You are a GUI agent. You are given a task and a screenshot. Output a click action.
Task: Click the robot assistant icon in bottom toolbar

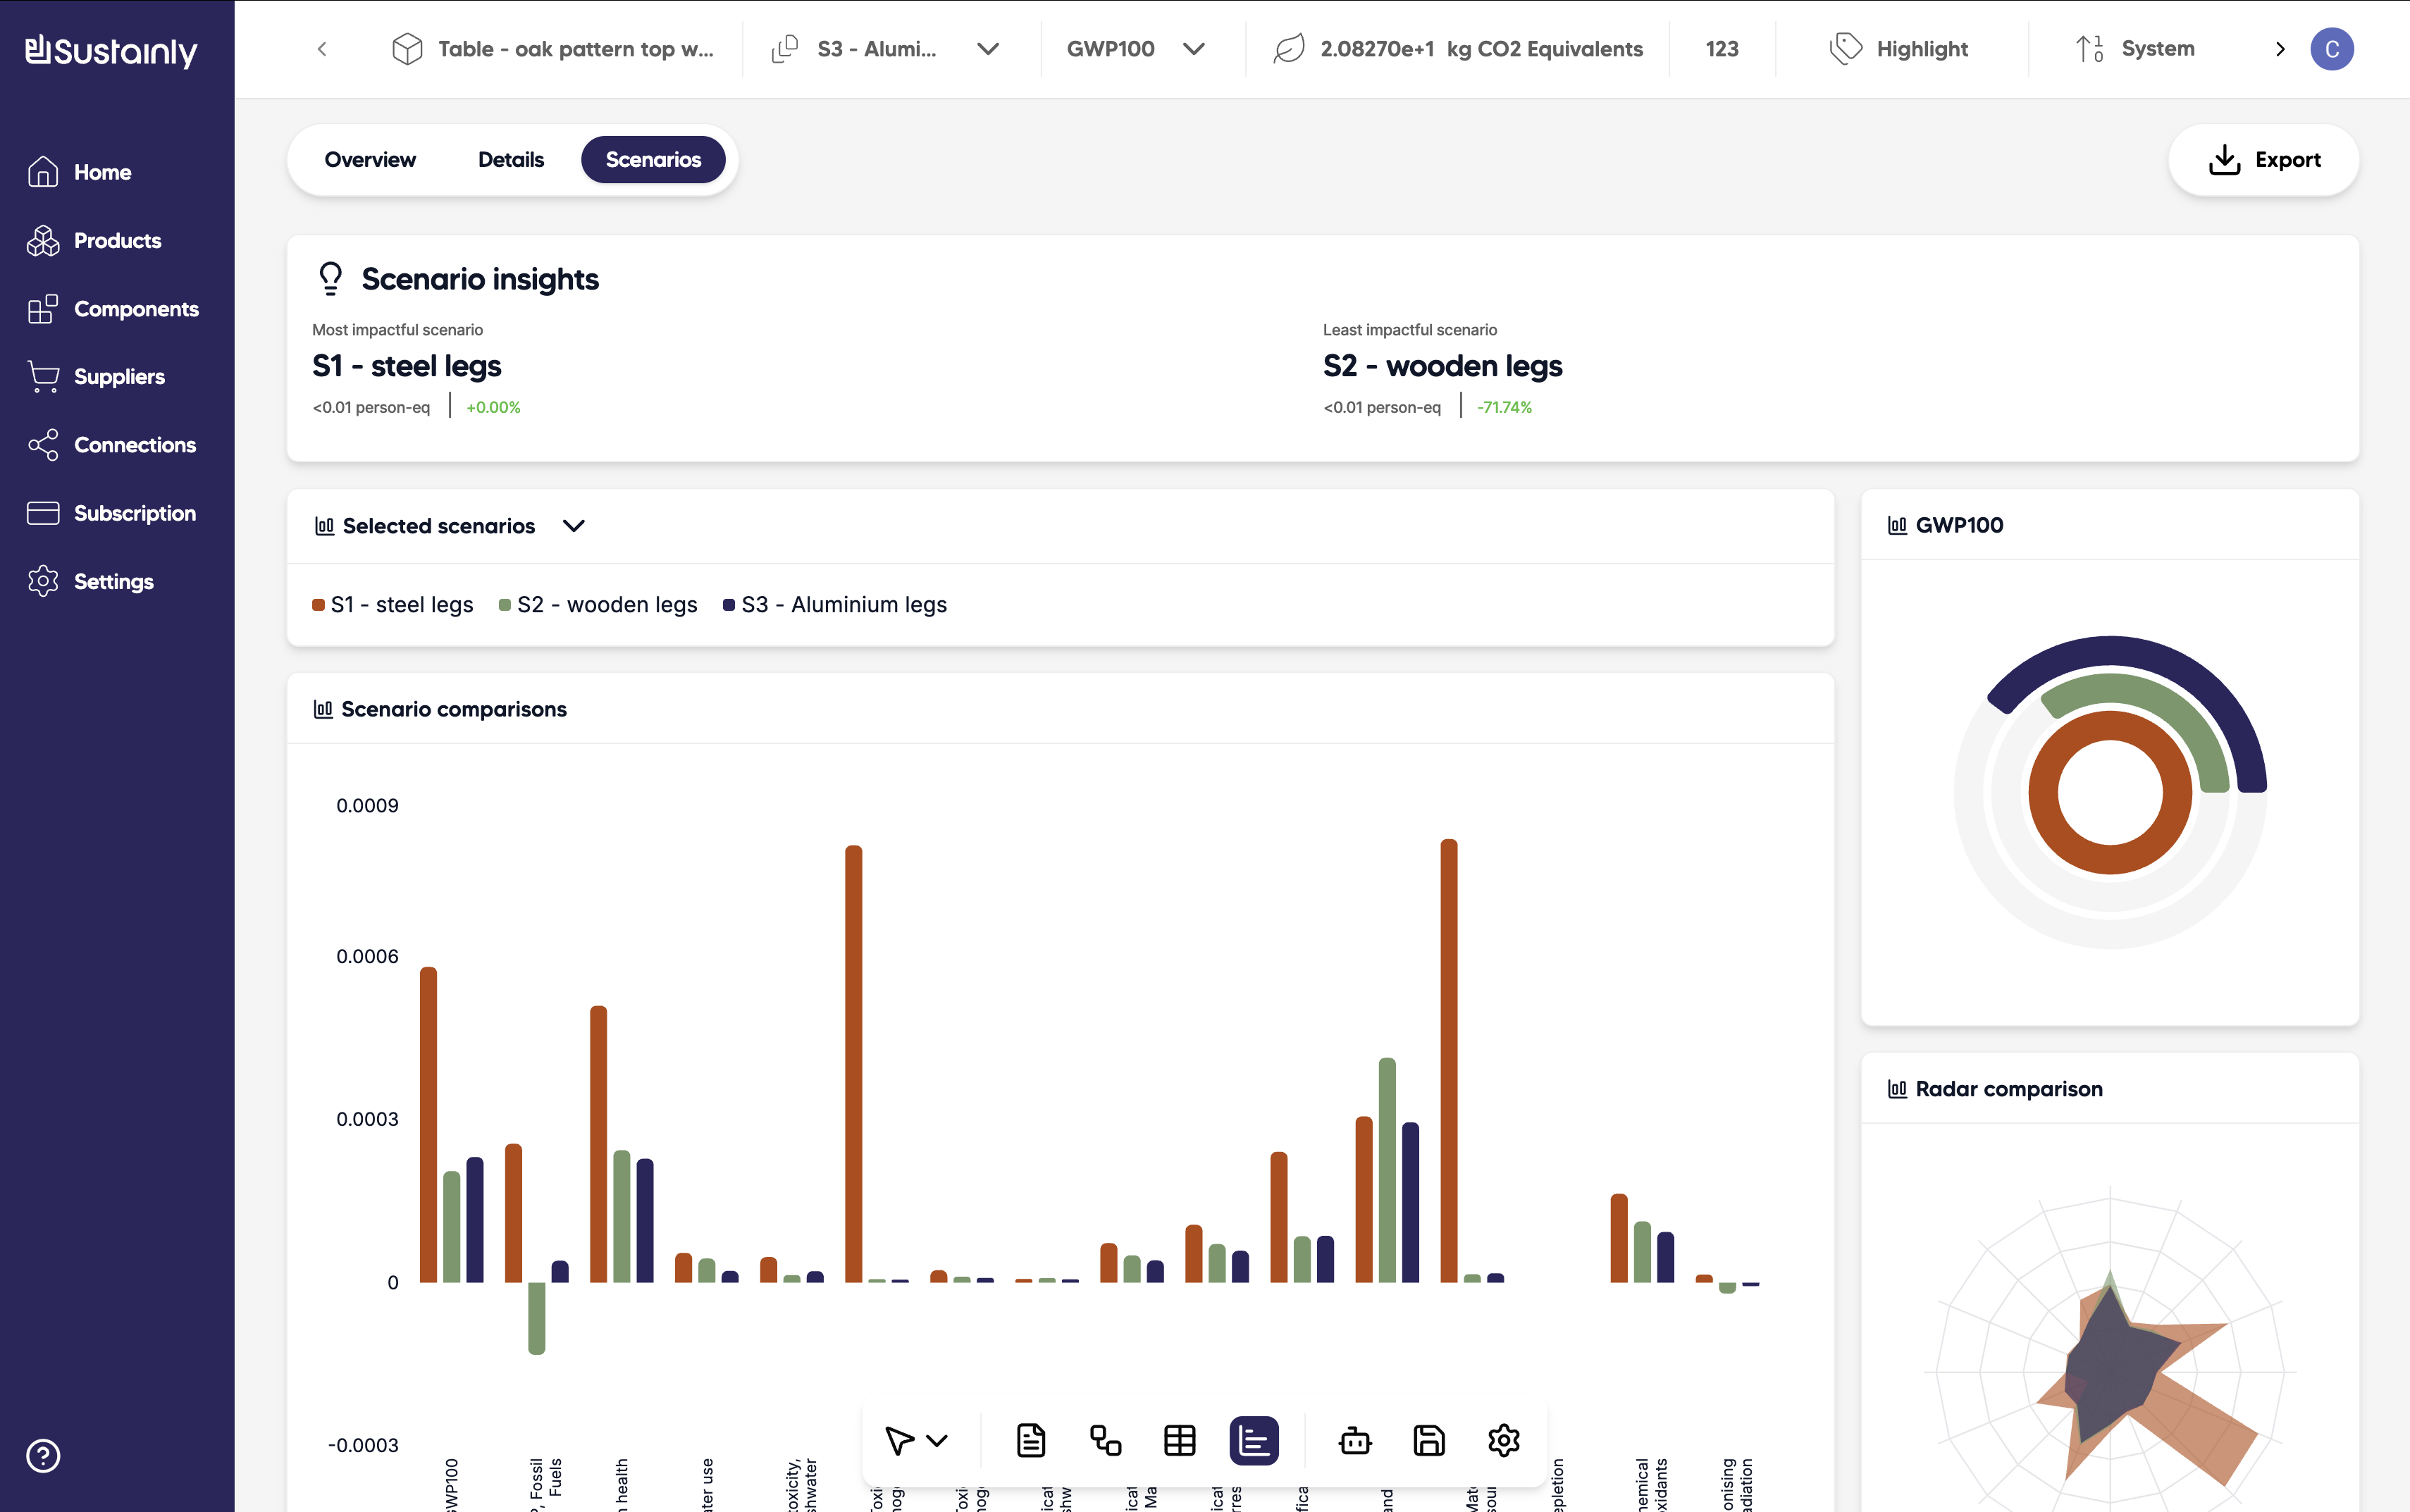[x=1355, y=1440]
